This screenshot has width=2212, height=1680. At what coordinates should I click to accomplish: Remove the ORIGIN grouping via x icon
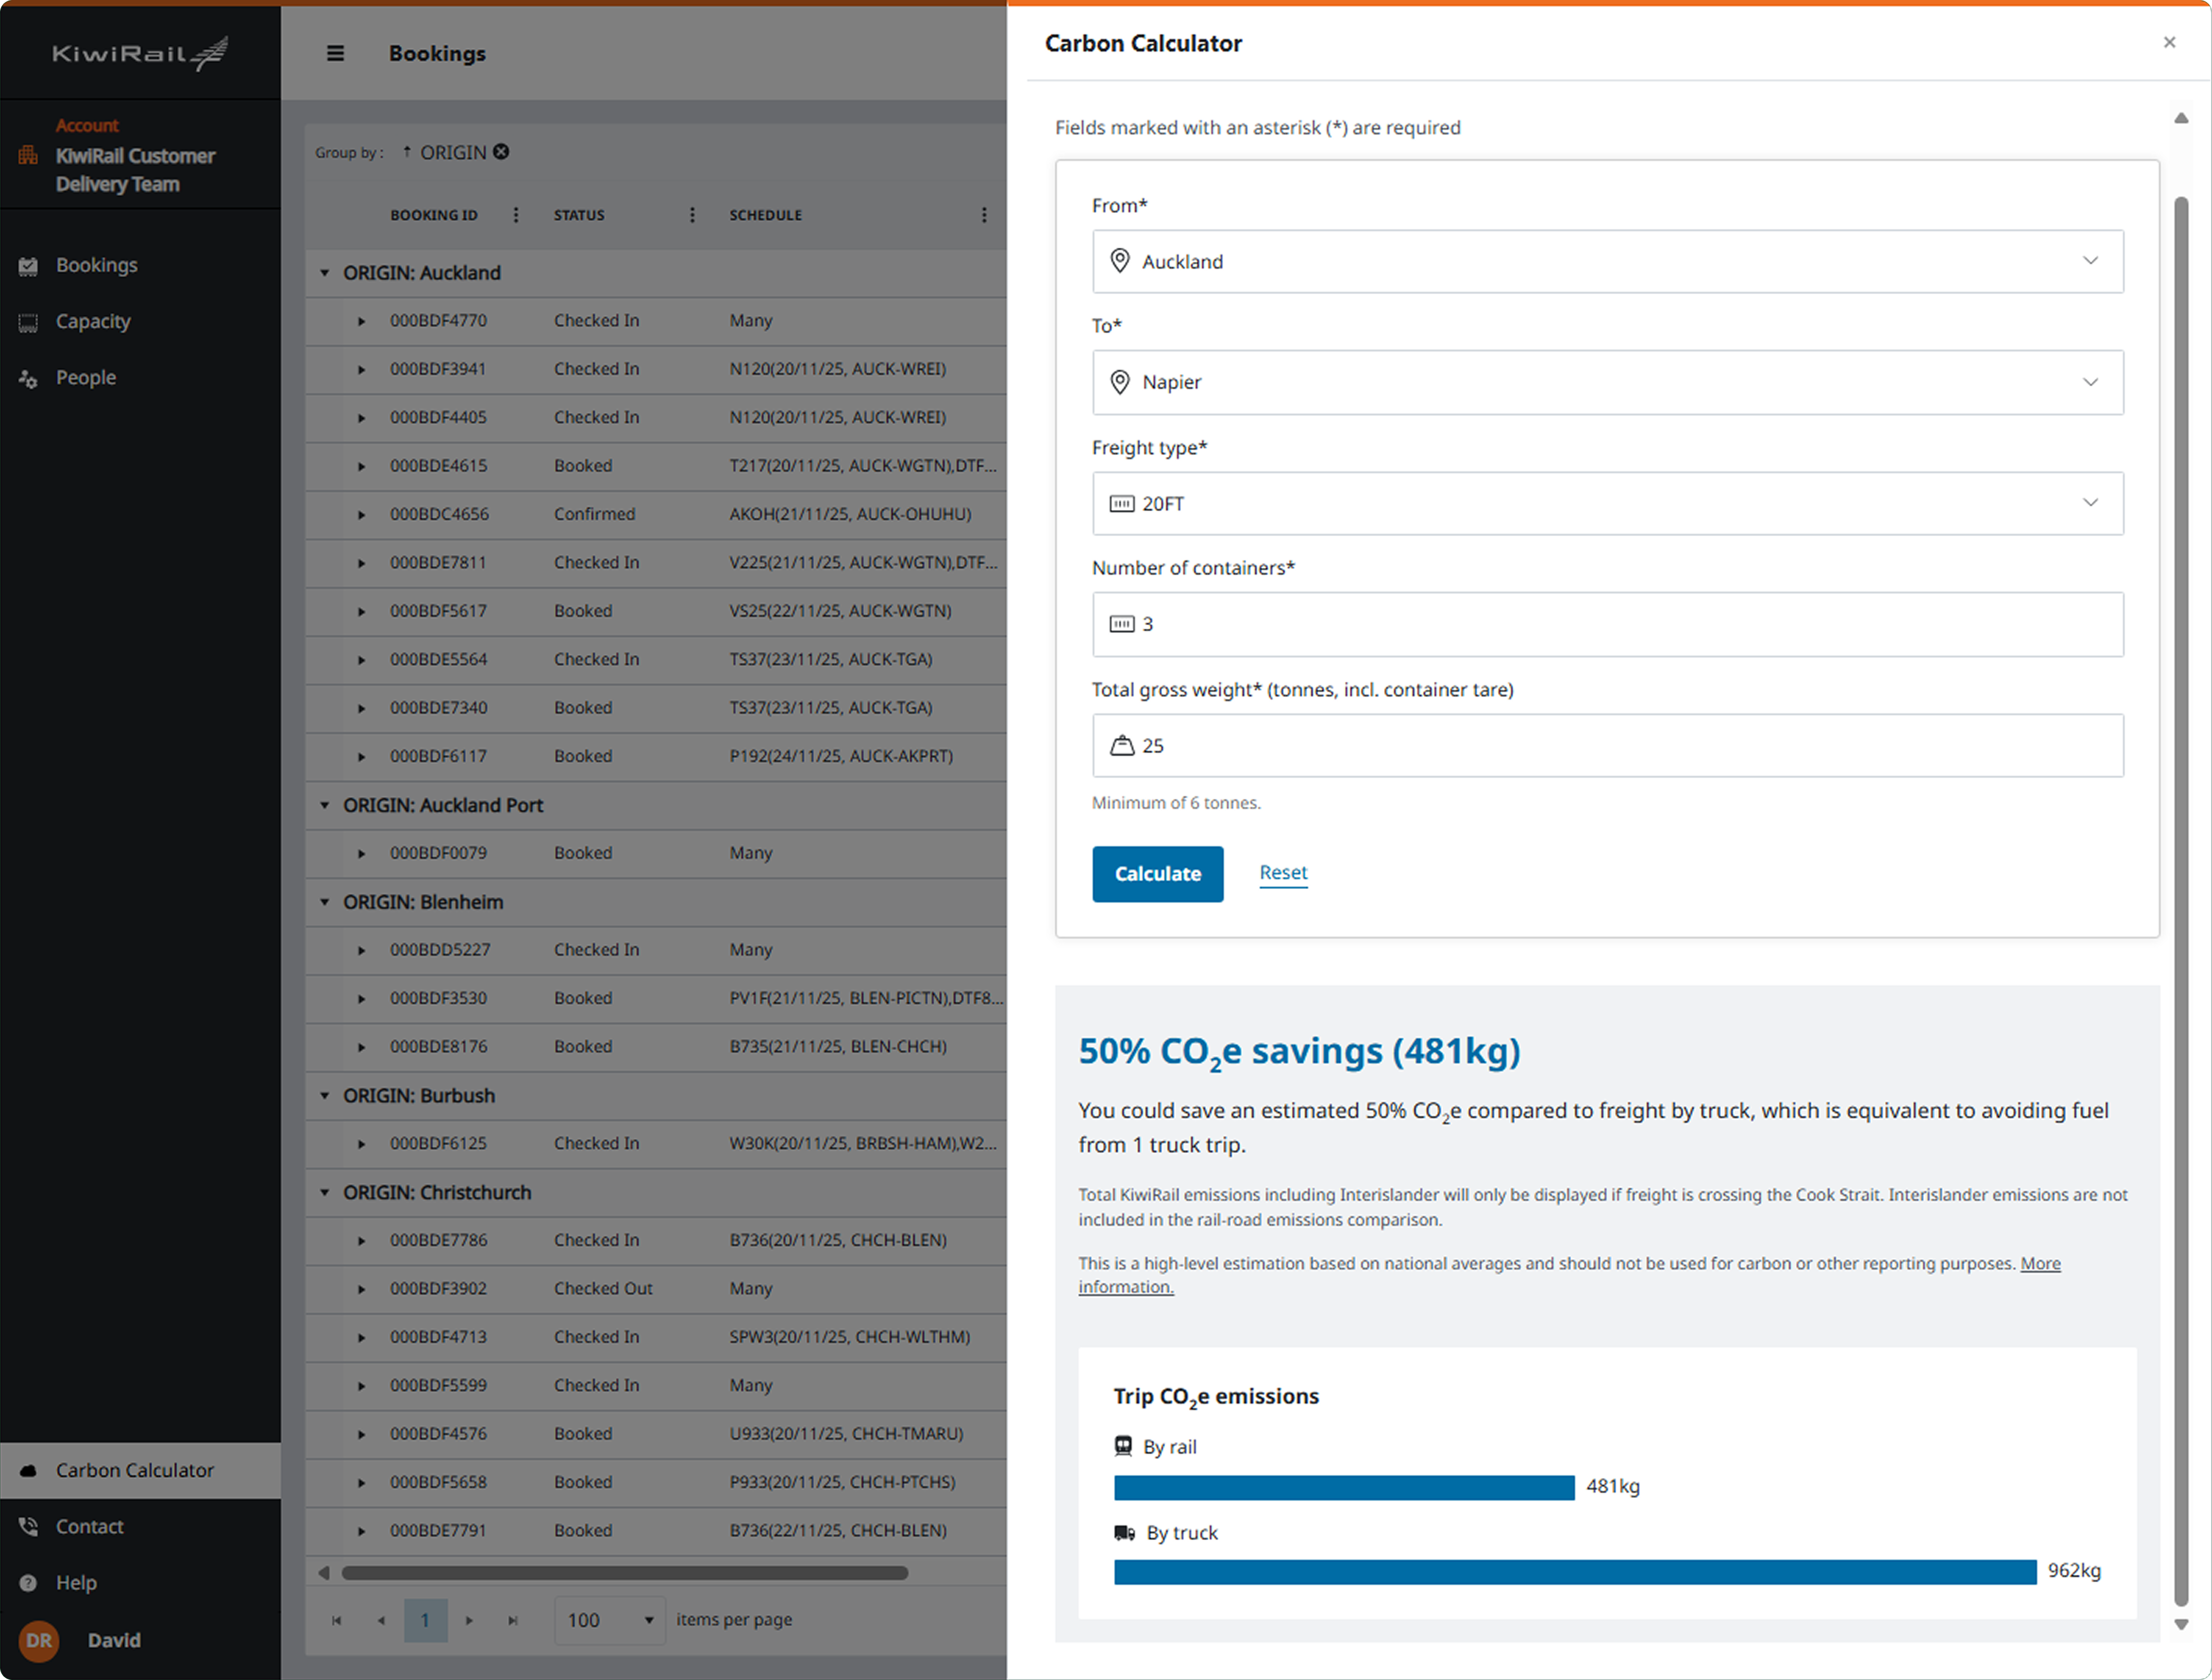[501, 152]
